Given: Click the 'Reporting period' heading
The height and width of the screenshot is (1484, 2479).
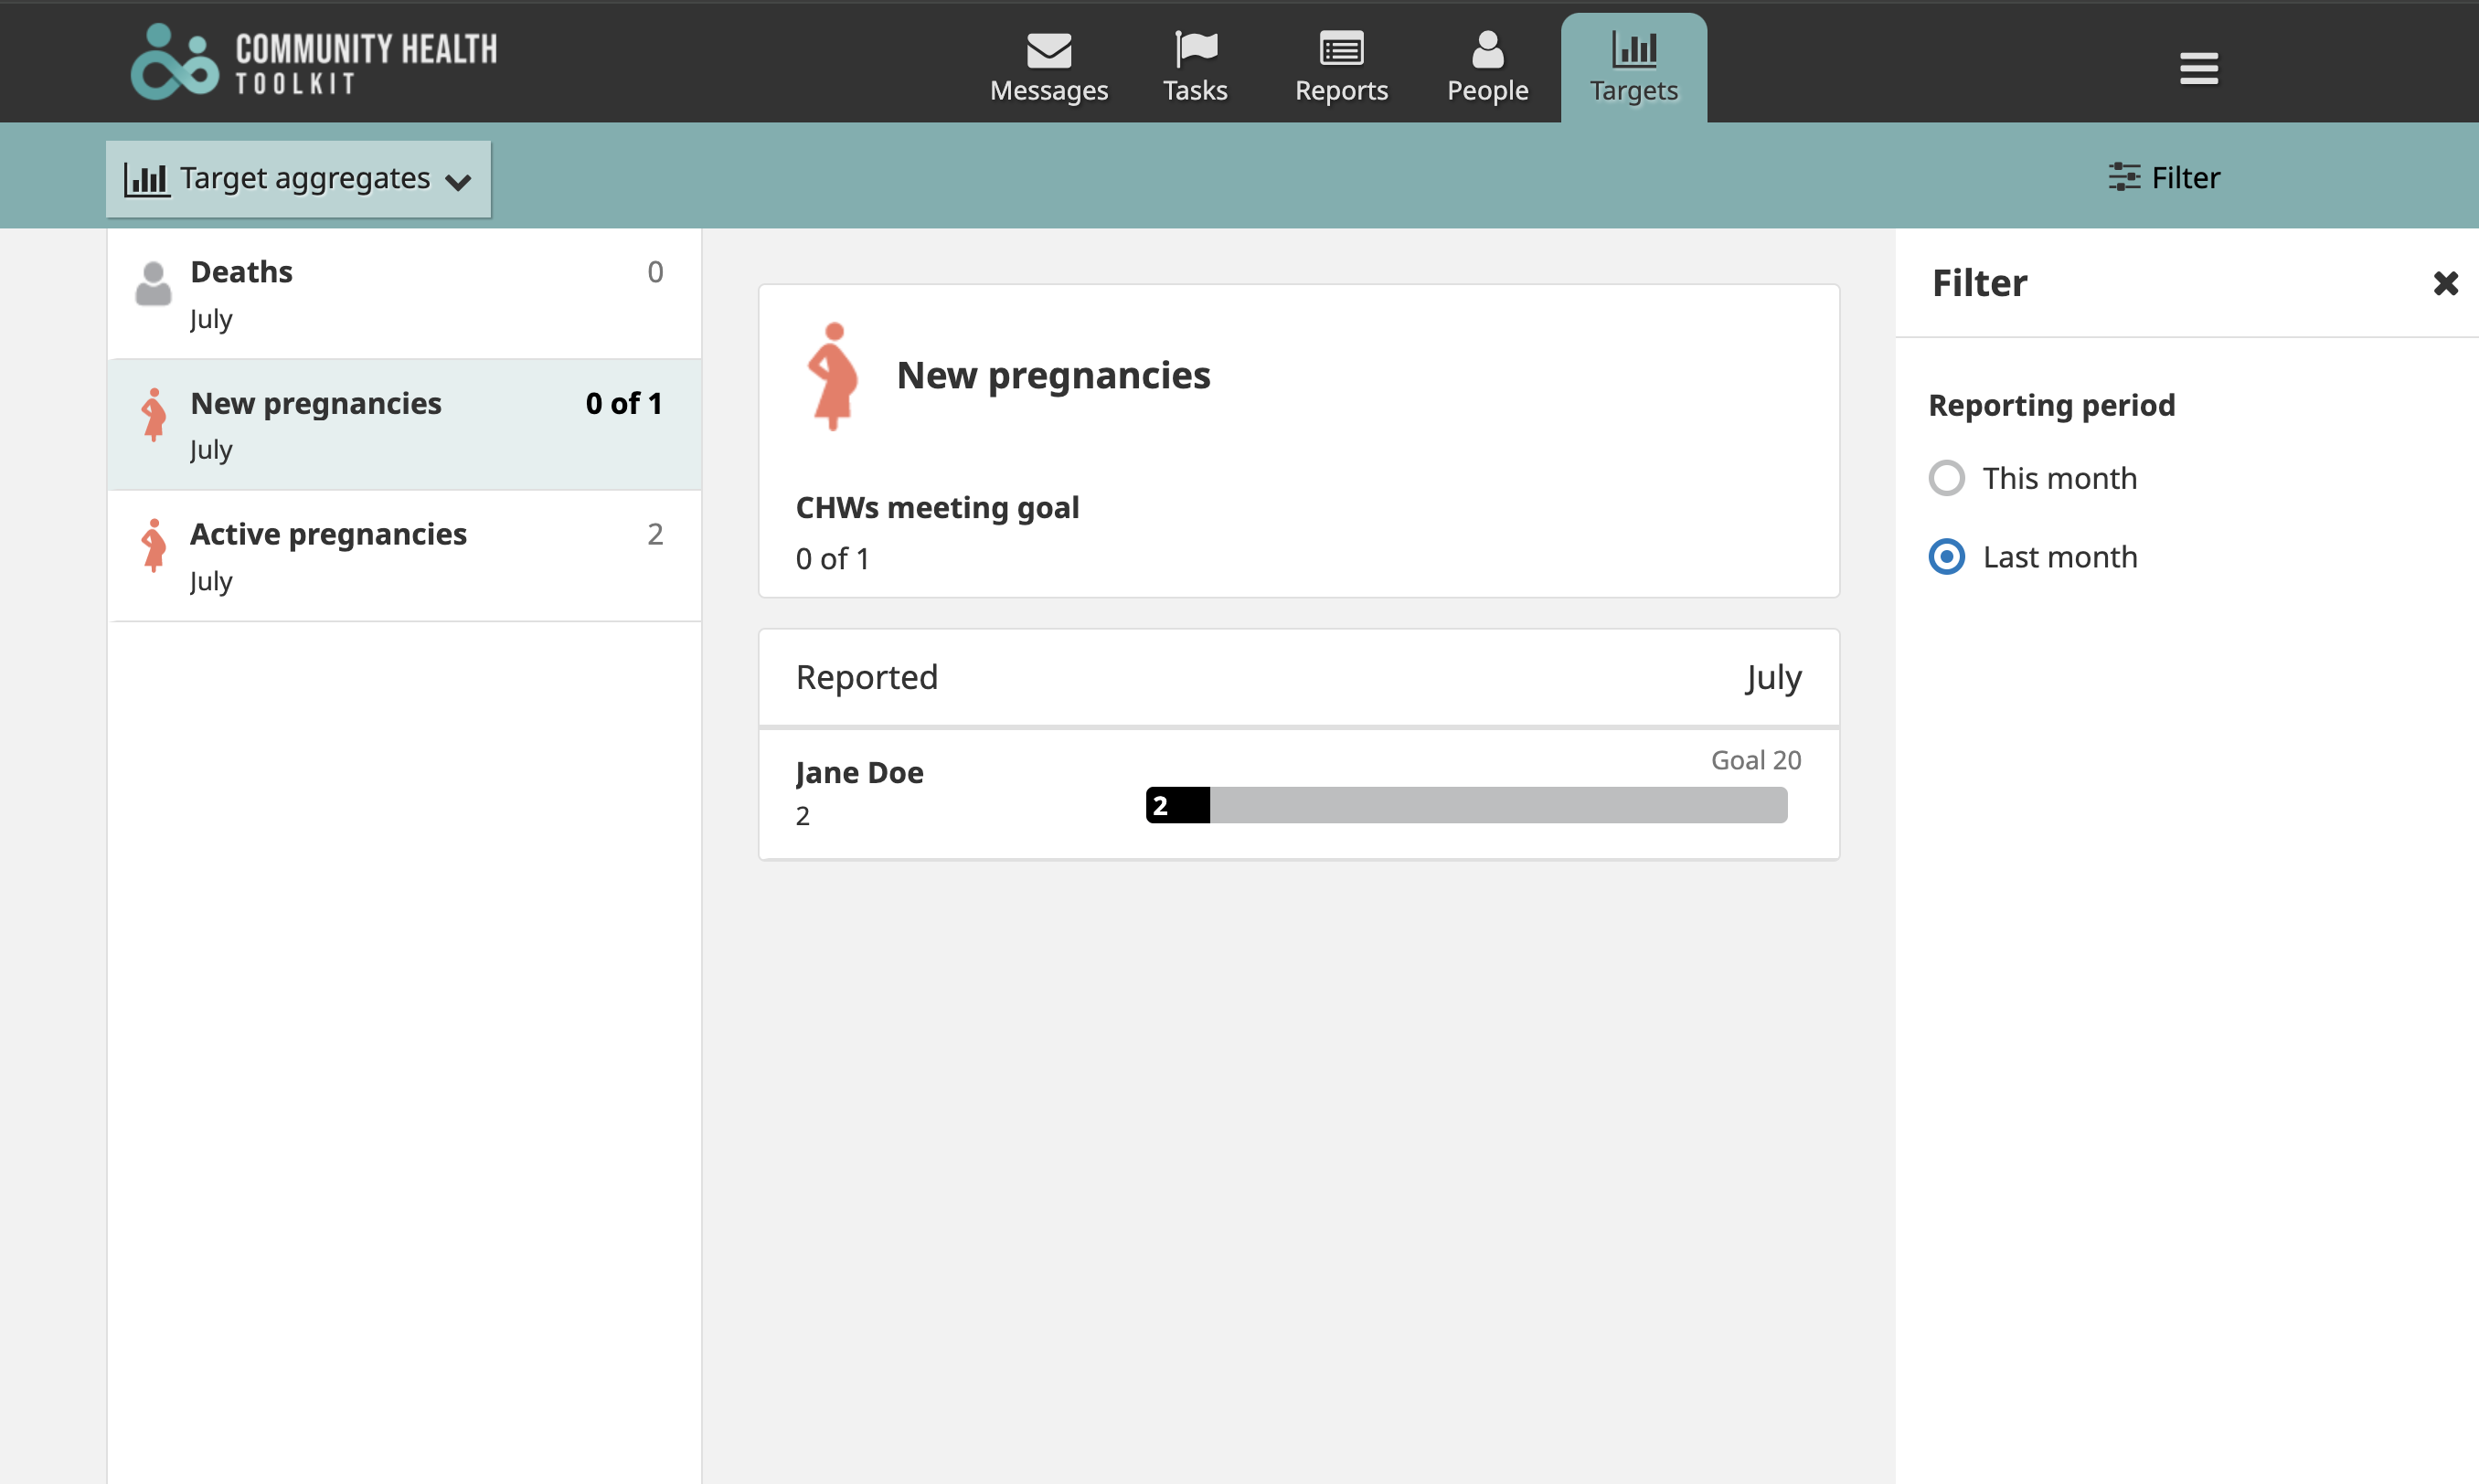Looking at the screenshot, I should pos(2051,405).
